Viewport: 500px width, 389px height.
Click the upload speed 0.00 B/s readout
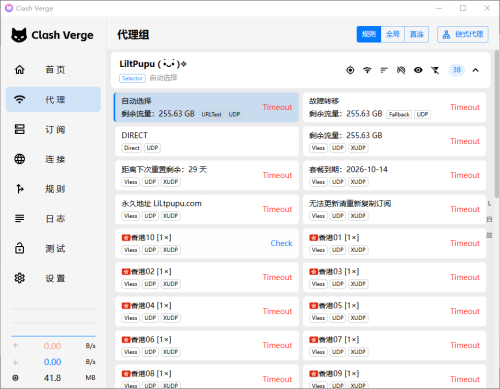(53, 346)
